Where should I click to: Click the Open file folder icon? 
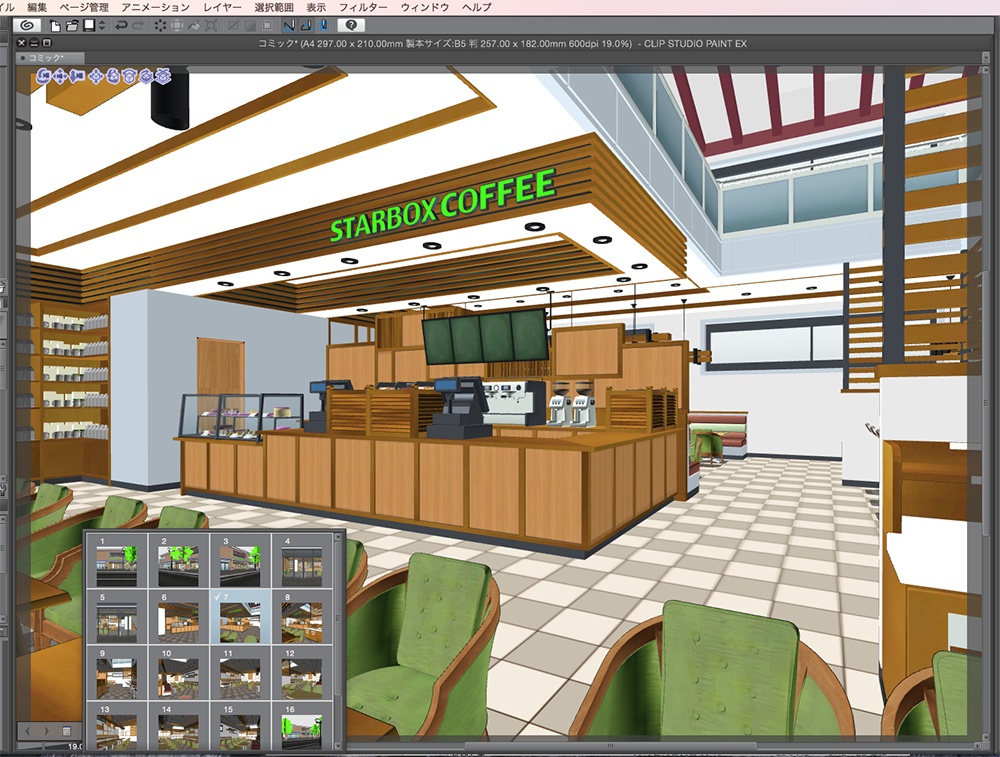click(71, 26)
